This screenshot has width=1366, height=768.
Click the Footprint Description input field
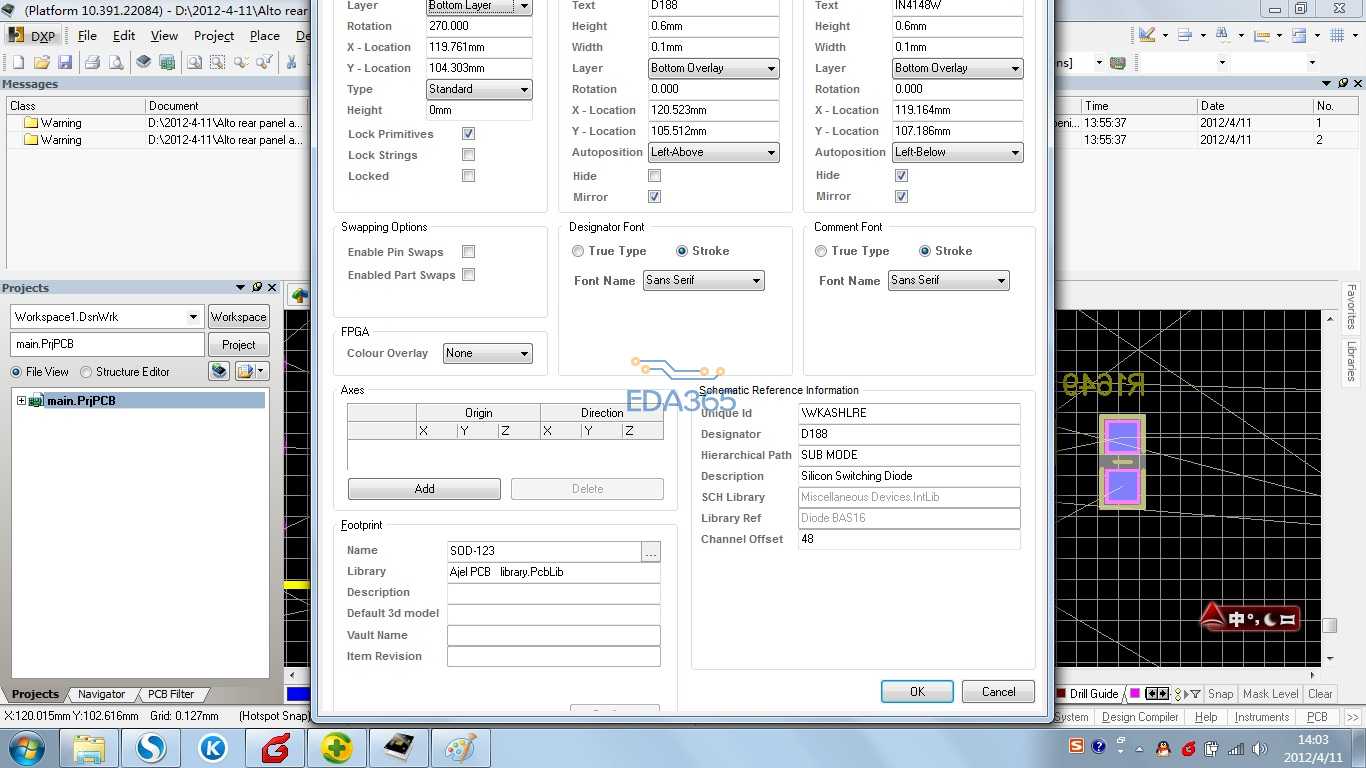coord(553,593)
